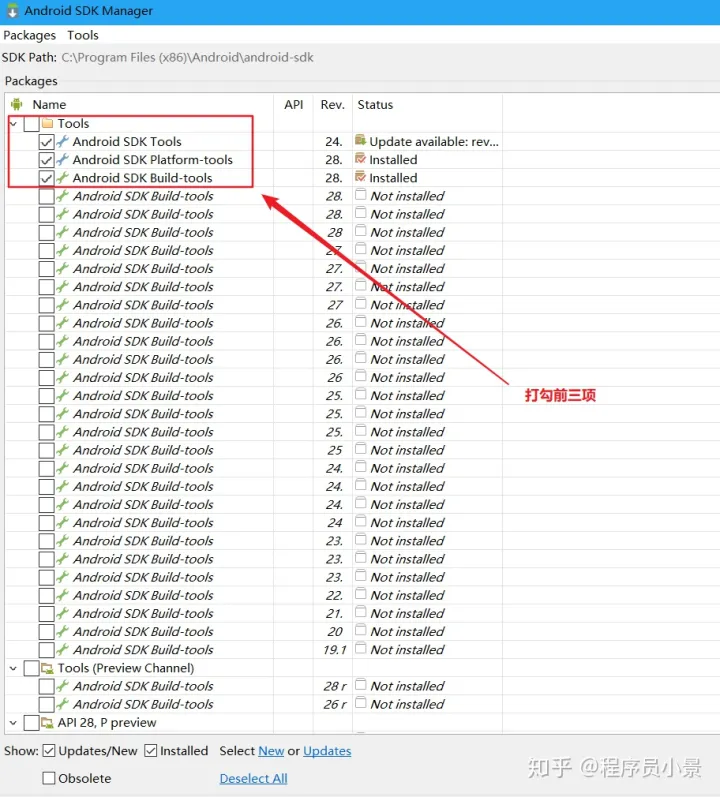The width and height of the screenshot is (720, 797).
Task: Click the Not installed icon for rev 19.1
Action: point(361,648)
